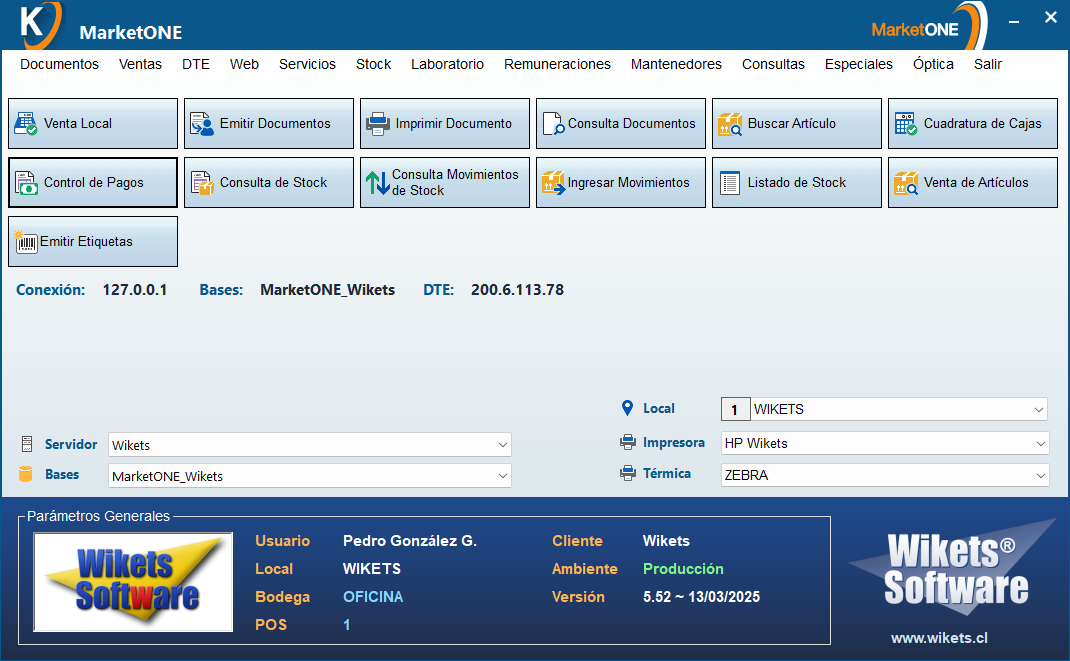Open the Mantenedores menu
1070x661 pixels.
[676, 64]
